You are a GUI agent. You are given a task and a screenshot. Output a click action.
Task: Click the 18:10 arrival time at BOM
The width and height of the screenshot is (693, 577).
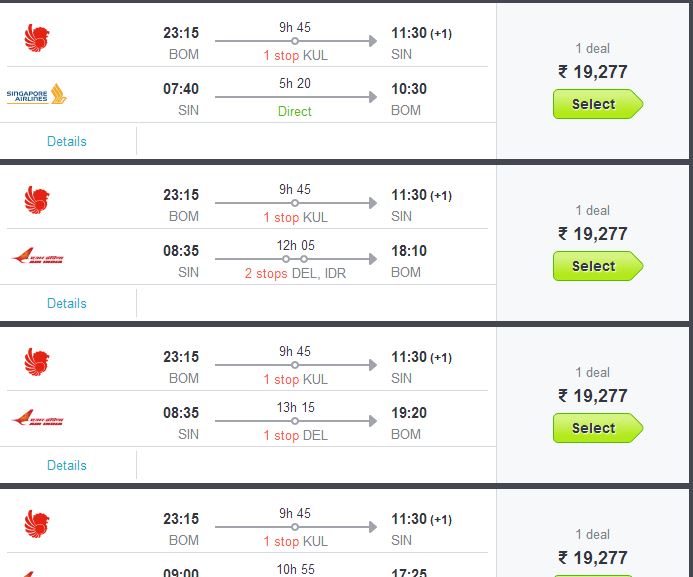(x=409, y=251)
